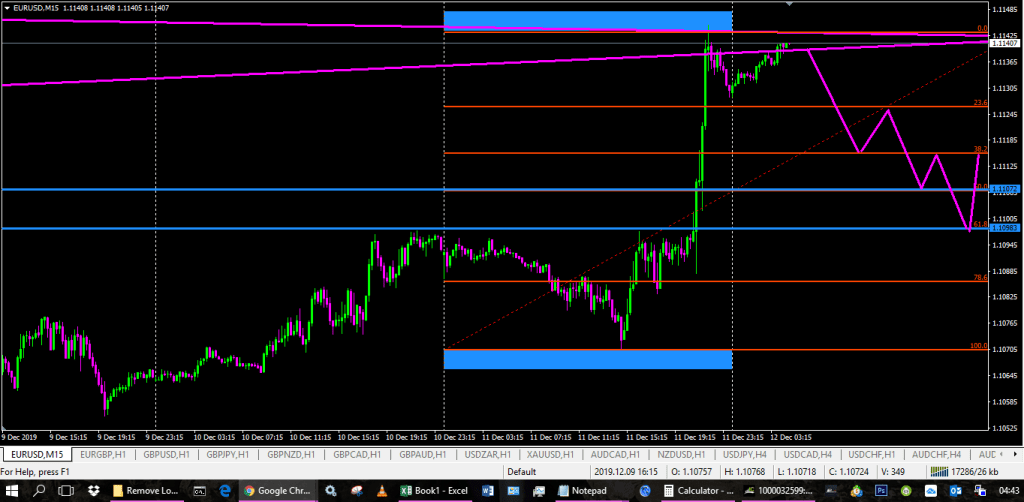Open the Default profile selector in the status bar
1024x502 pixels.
point(521,471)
